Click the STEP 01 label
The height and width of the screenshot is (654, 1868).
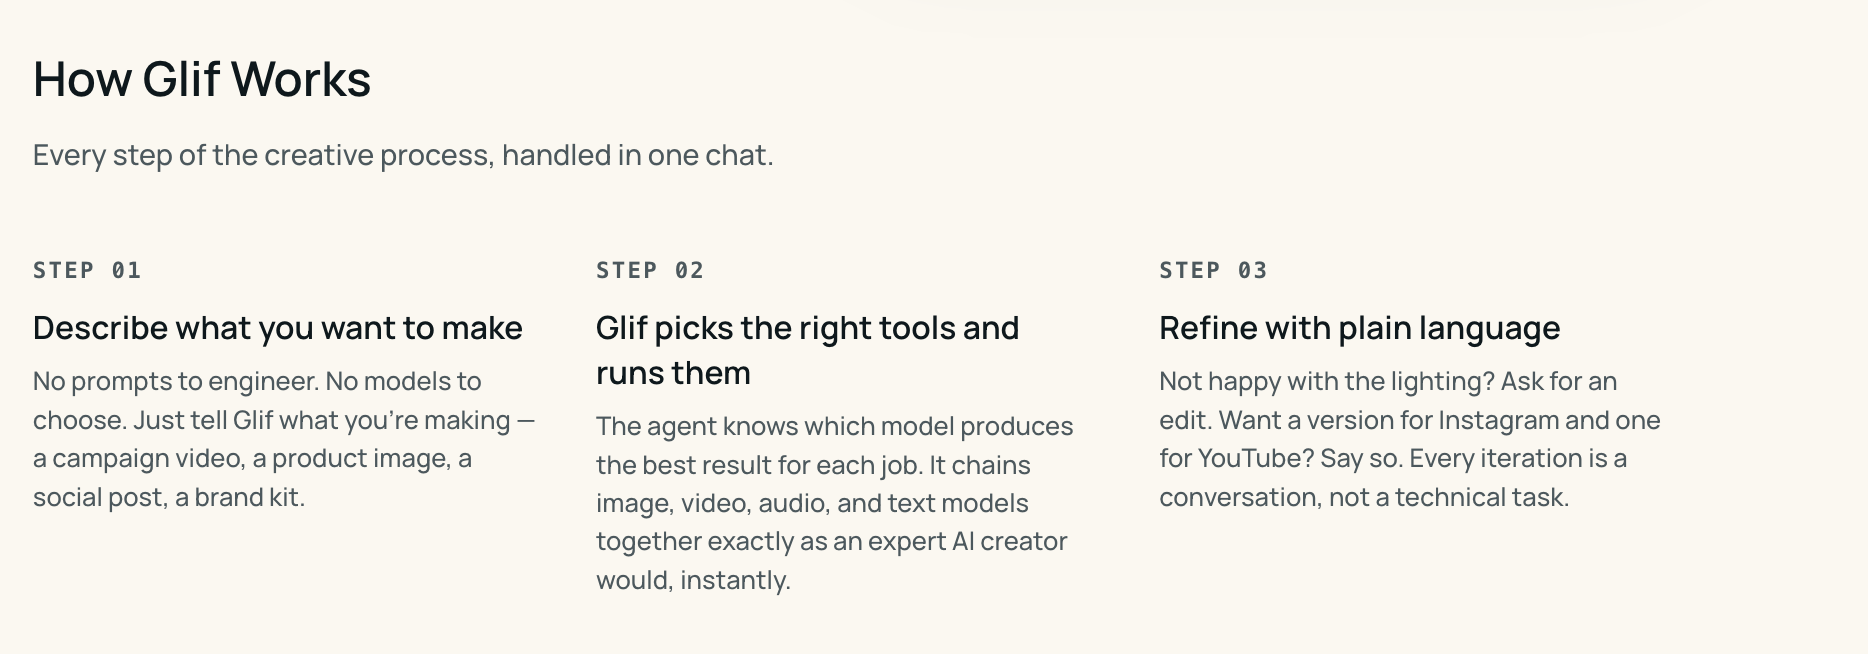click(87, 270)
